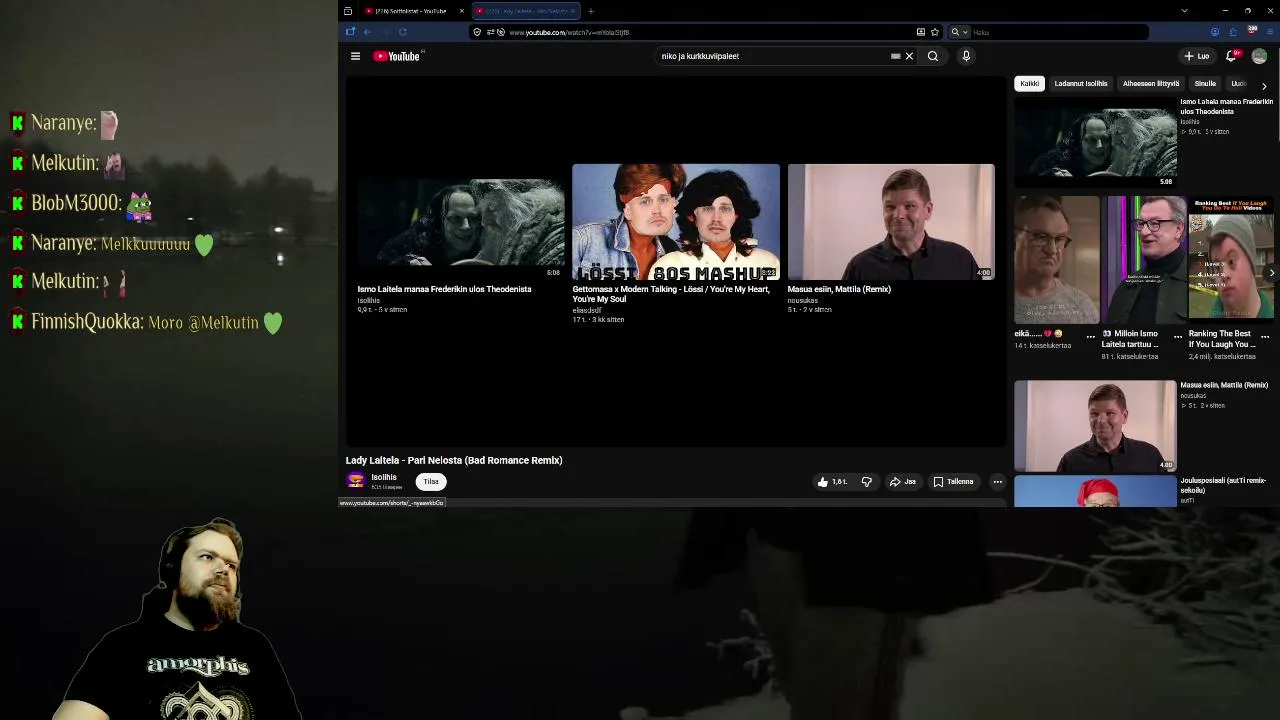Bookmark page with star icon
1280x720 pixels.
(935, 32)
